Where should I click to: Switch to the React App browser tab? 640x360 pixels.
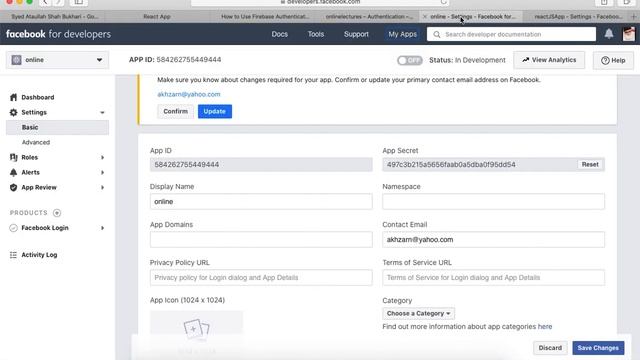(x=157, y=16)
